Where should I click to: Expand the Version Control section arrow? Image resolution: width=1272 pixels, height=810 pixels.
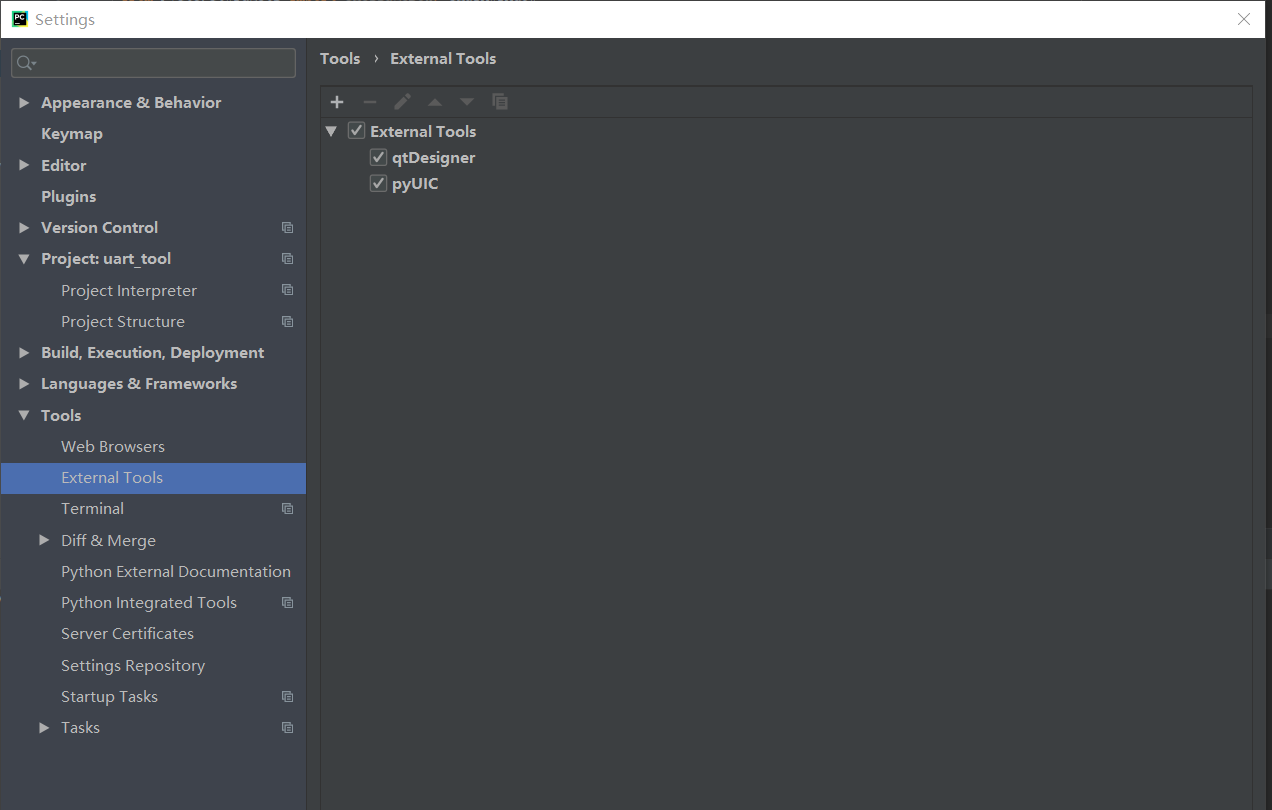click(24, 228)
